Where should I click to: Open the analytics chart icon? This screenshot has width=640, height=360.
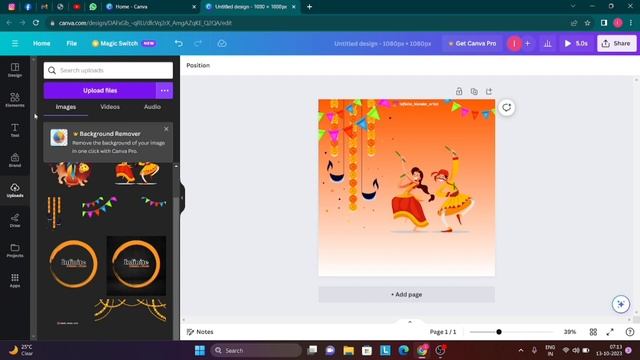click(548, 43)
